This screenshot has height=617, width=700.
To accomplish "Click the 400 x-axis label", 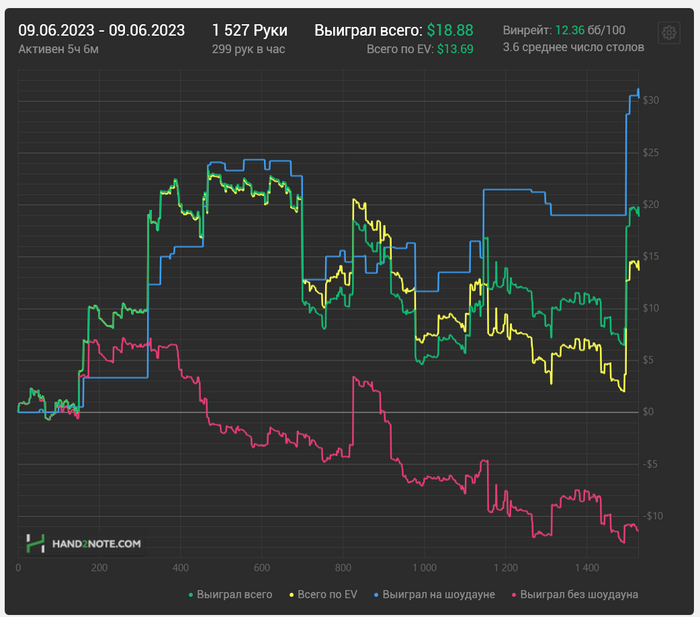I will (180, 568).
